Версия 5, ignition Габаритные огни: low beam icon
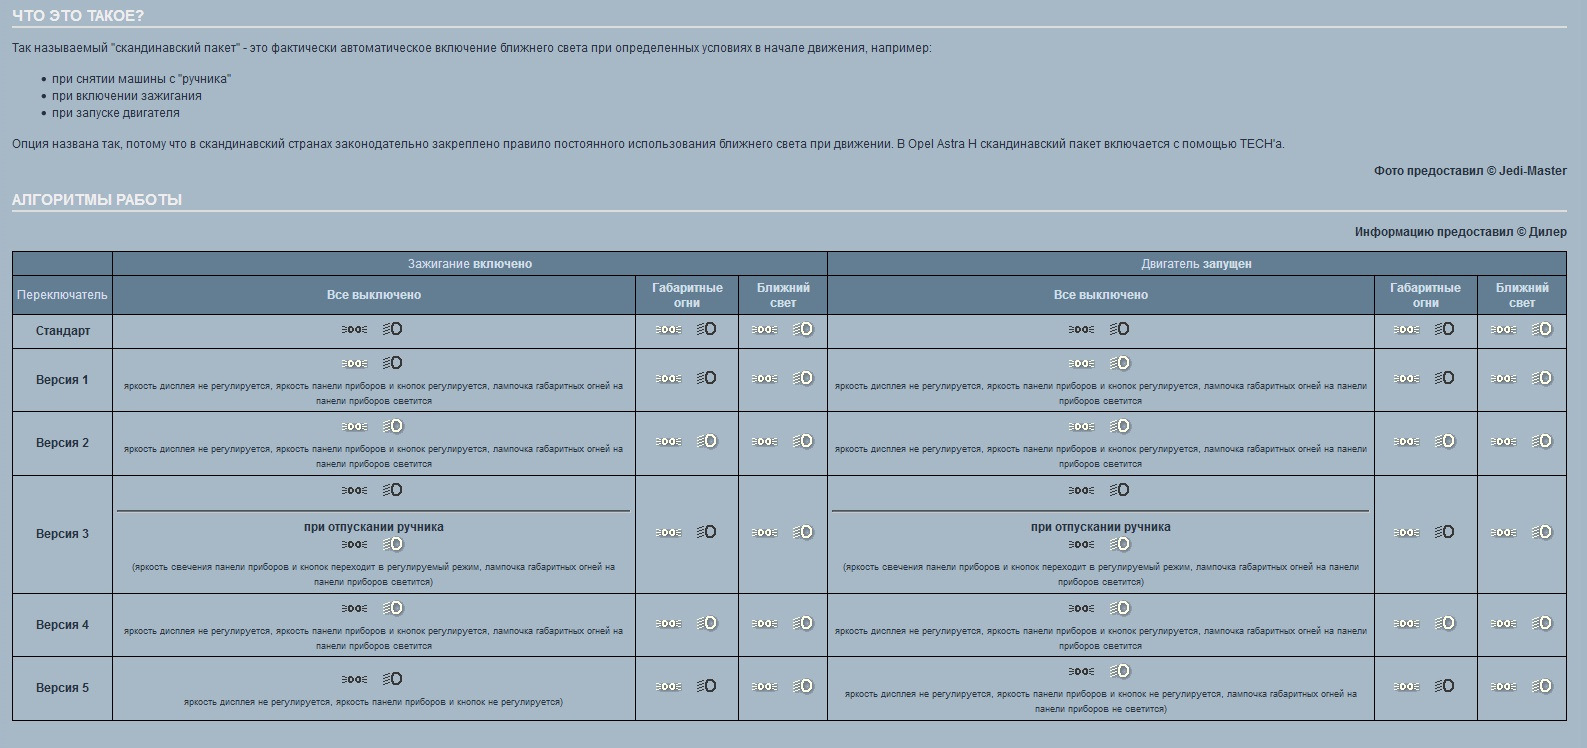Image resolution: width=1587 pixels, height=748 pixels. [x=706, y=686]
